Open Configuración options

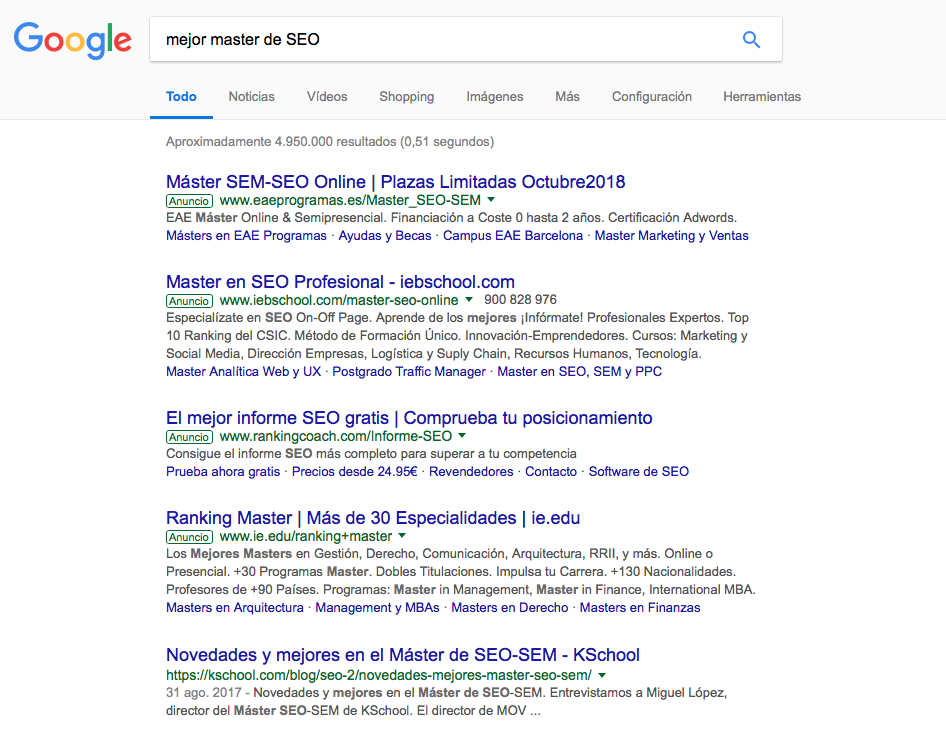[652, 97]
